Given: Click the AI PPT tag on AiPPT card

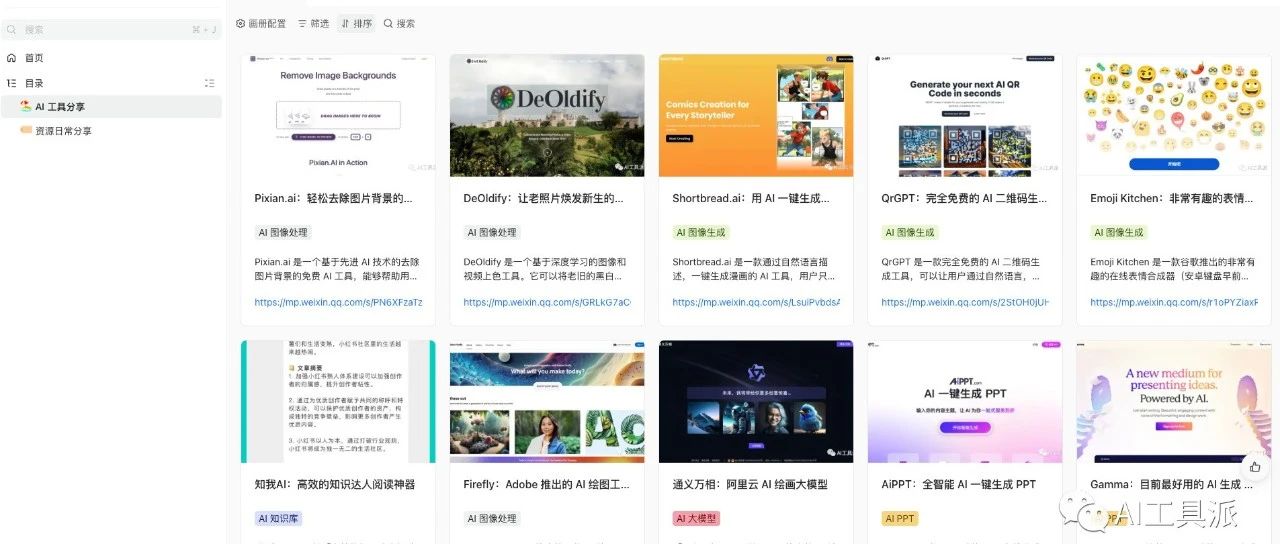Looking at the screenshot, I should (900, 518).
